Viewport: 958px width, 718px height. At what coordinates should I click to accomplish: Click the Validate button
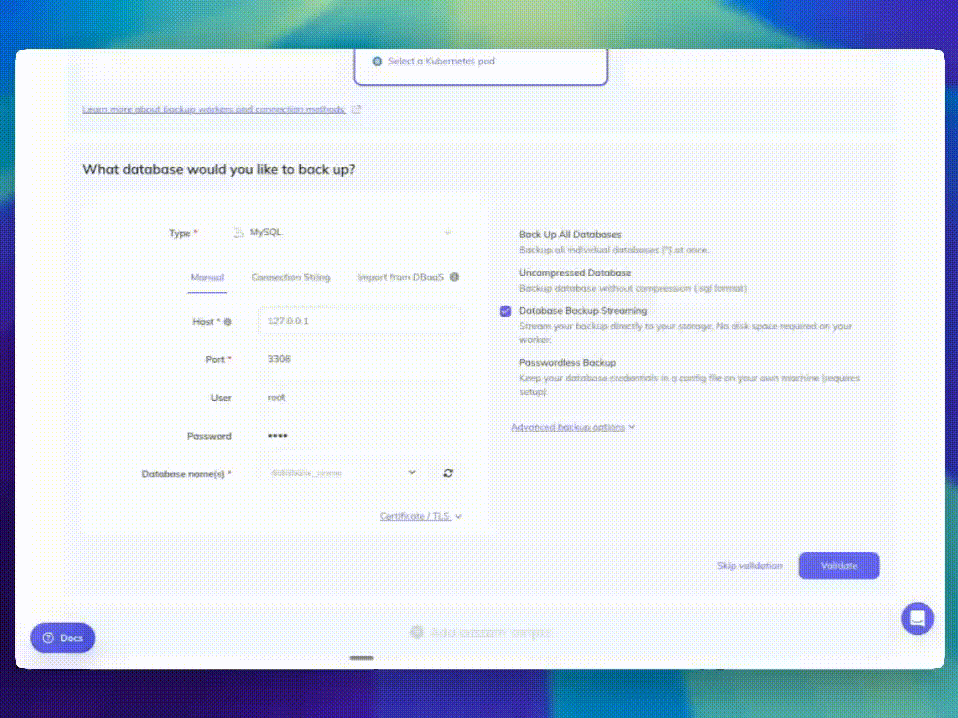(838, 566)
